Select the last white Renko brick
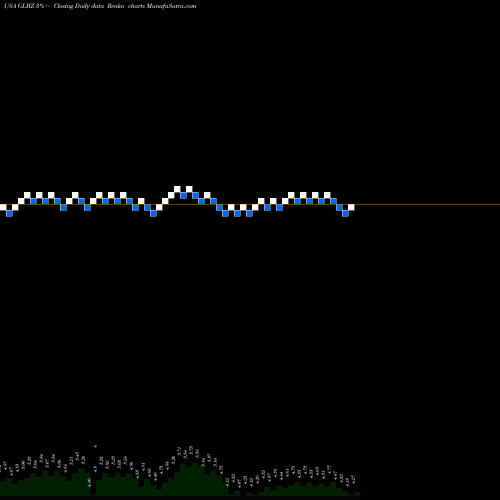The height and width of the screenshot is (500, 500). tap(351, 207)
